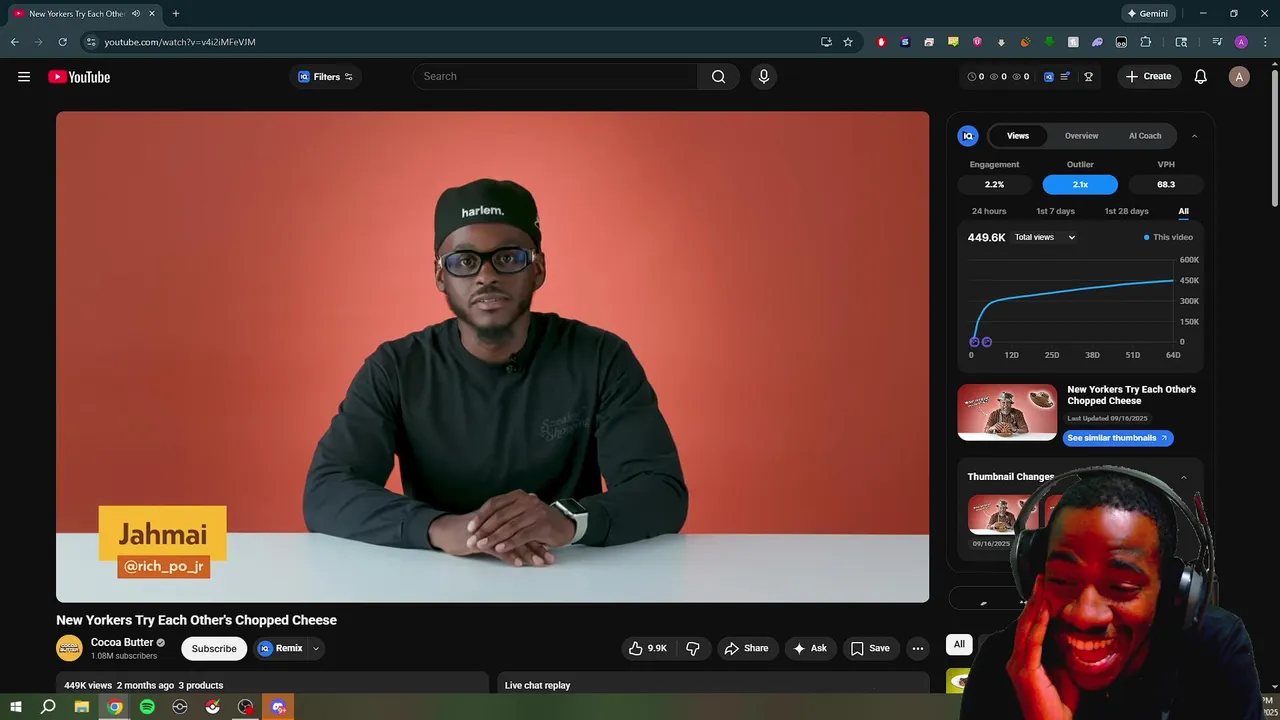This screenshot has height=720, width=1280.
Task: Open the video thumbnail in vidIQ panel
Action: pyautogui.click(x=1007, y=412)
